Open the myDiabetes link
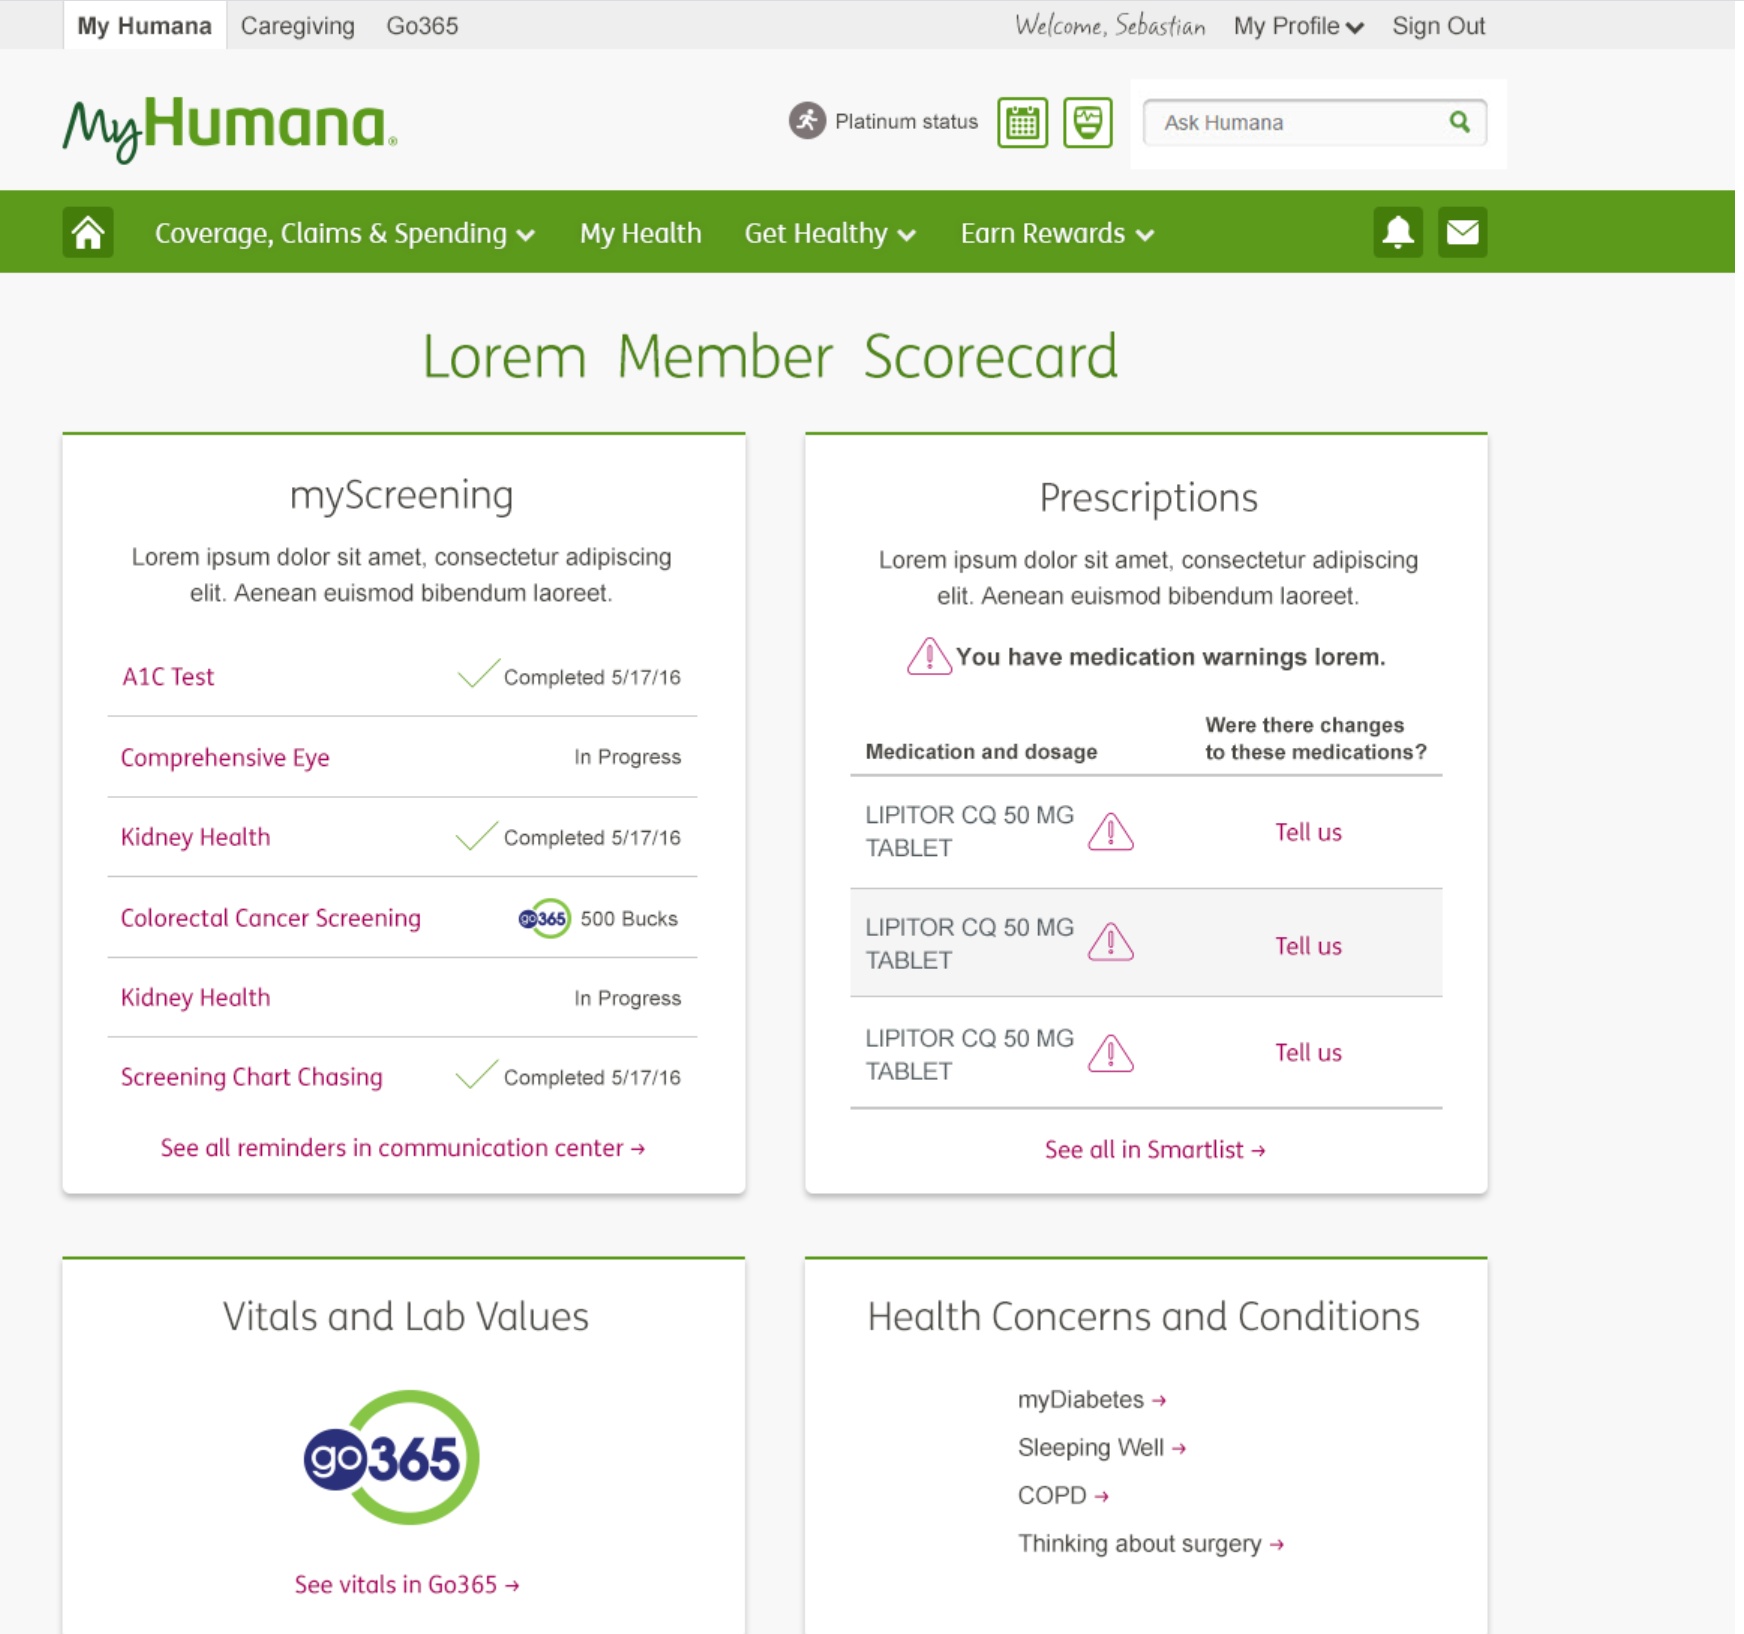The height and width of the screenshot is (1634, 1744). 1092,1400
